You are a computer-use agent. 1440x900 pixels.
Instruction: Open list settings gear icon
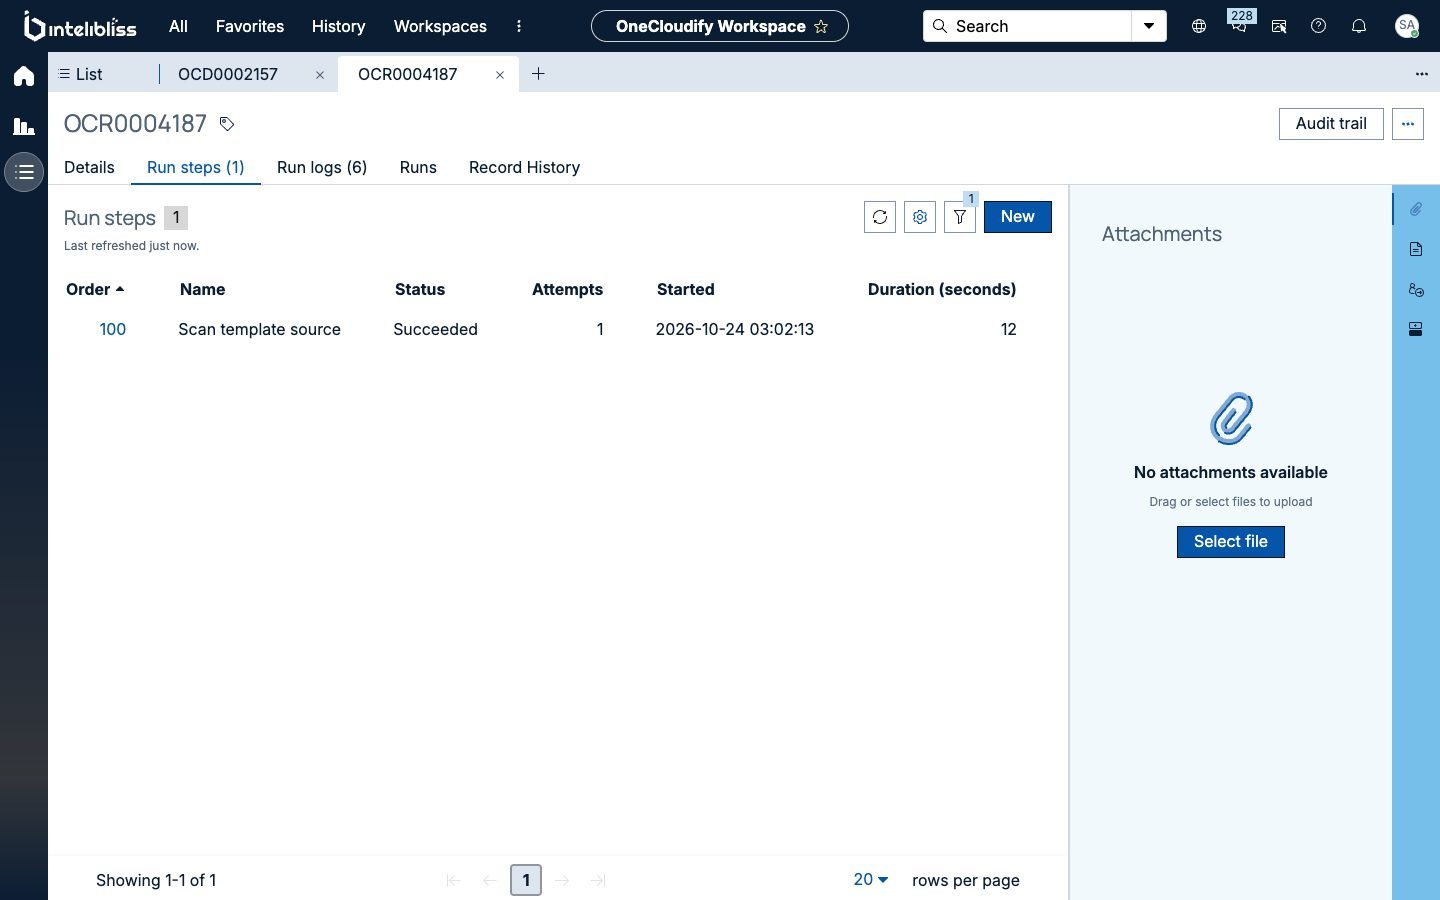pyautogui.click(x=920, y=217)
